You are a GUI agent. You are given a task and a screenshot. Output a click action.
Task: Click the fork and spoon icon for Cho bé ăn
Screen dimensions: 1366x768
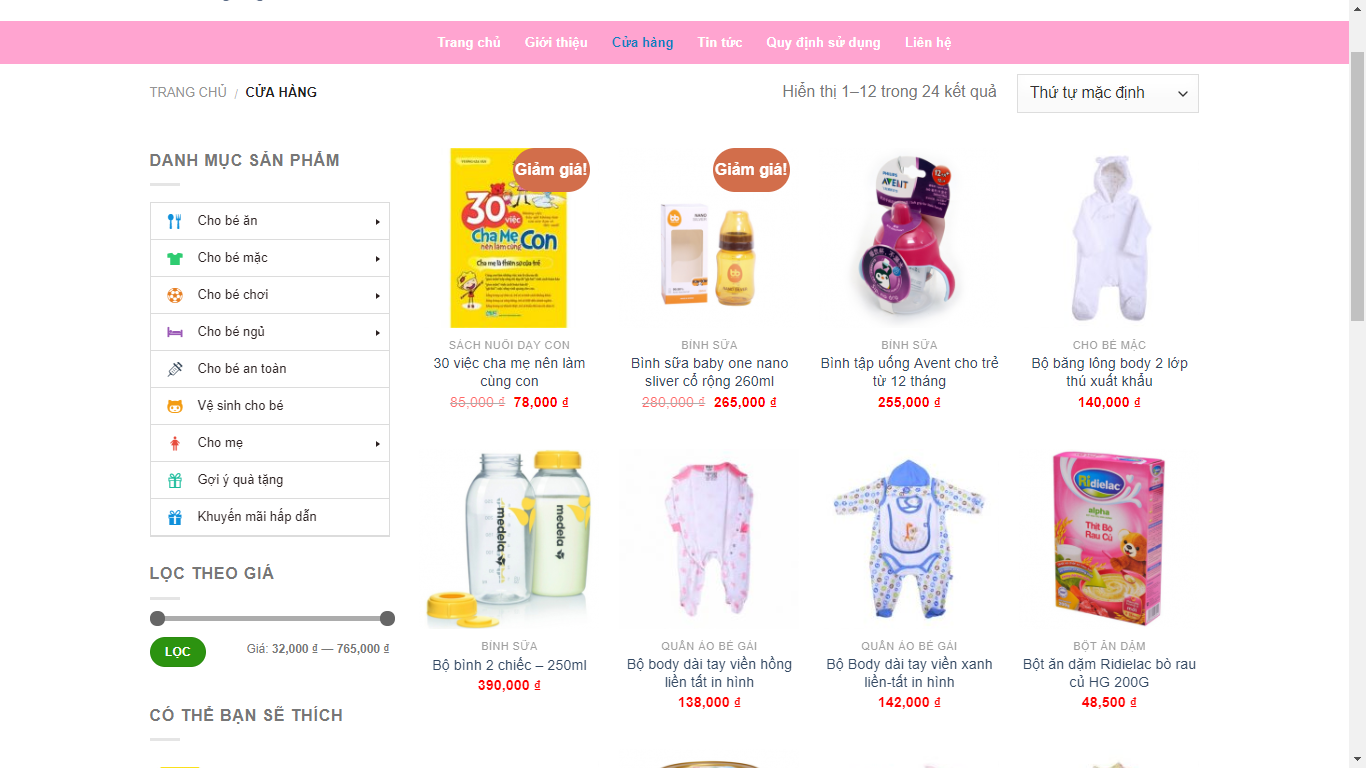coord(175,221)
